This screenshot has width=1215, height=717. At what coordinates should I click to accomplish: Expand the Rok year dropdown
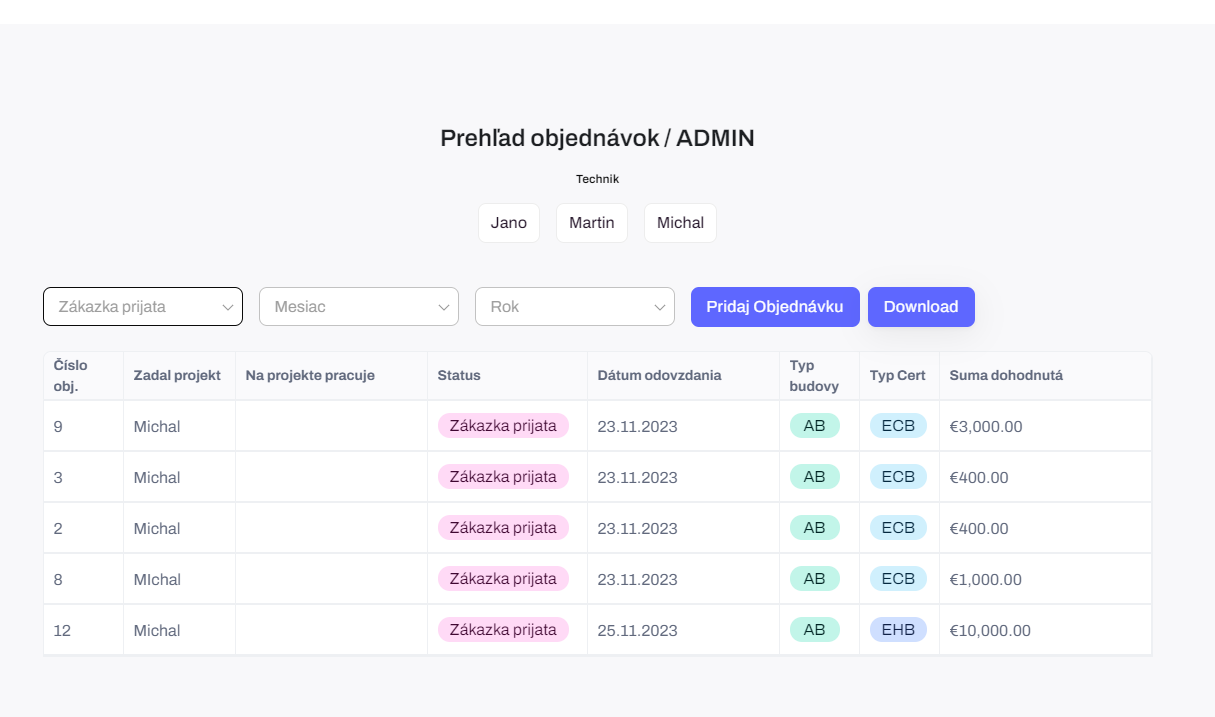coord(575,306)
